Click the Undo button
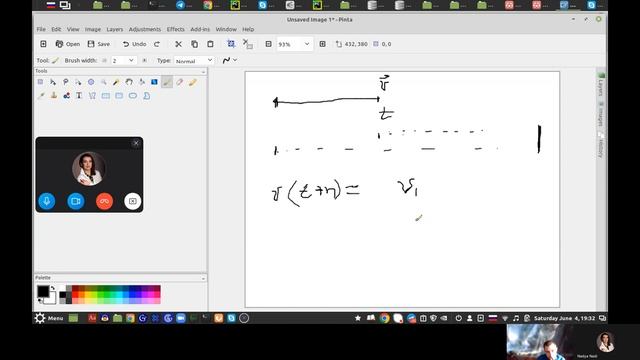 coord(134,44)
